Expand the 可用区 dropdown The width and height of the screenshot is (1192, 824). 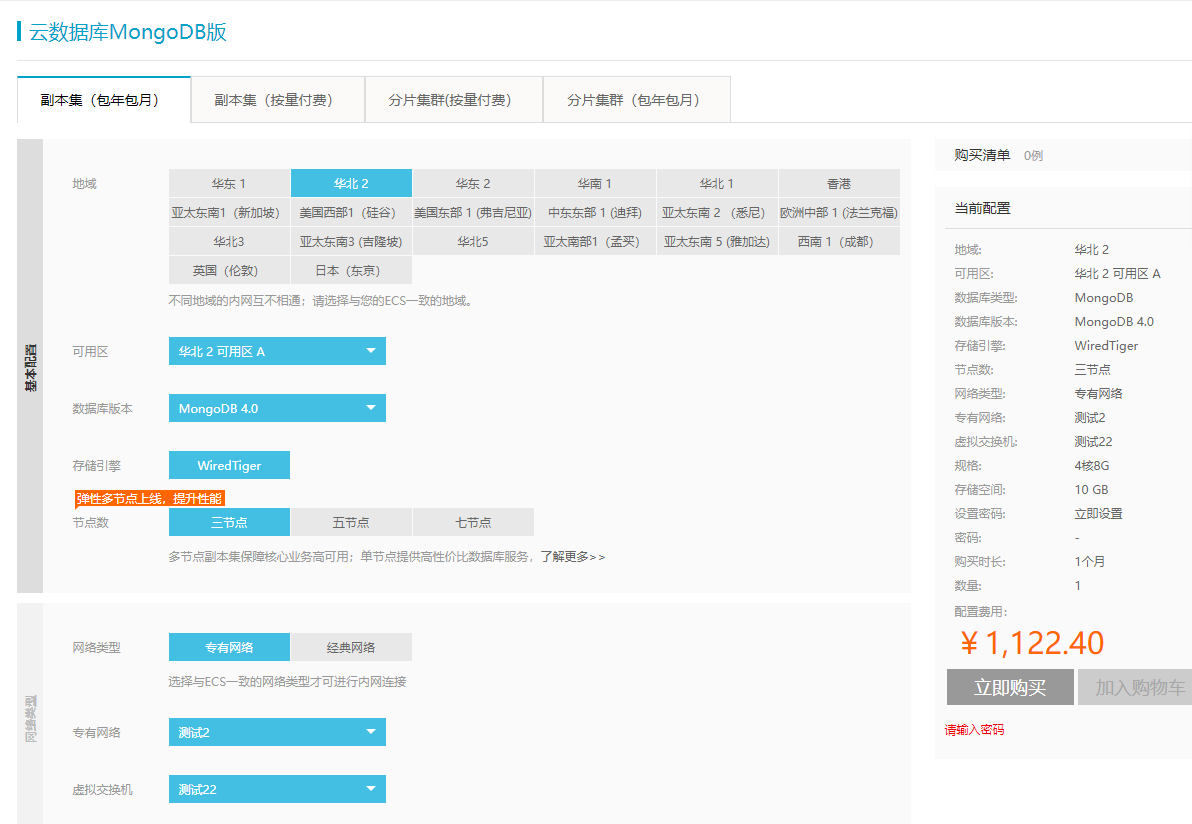277,351
